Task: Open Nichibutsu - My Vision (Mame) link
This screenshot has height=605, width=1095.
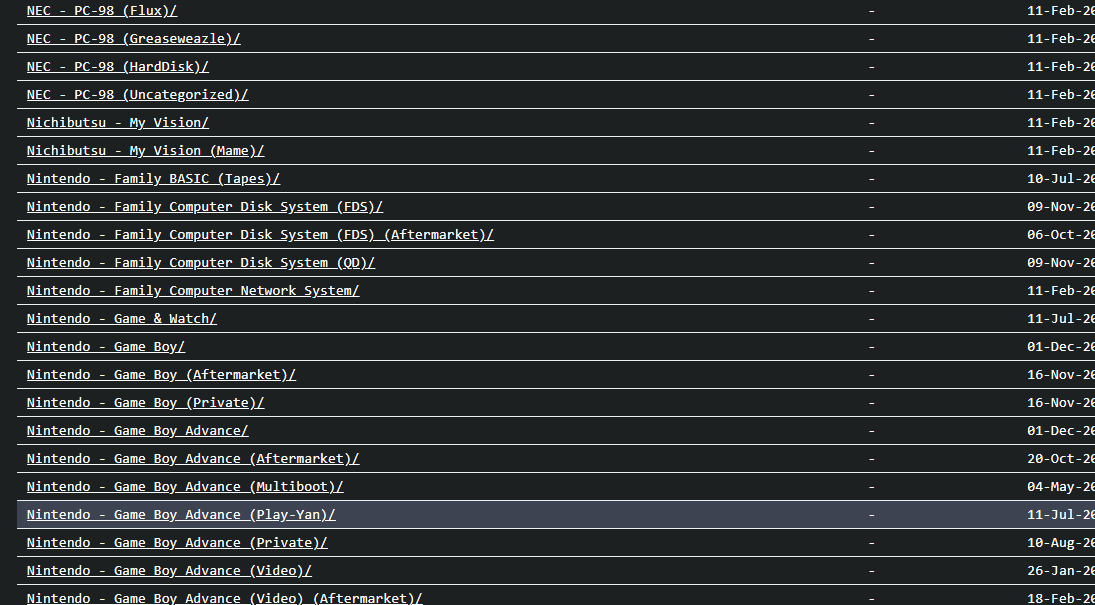Action: point(145,150)
